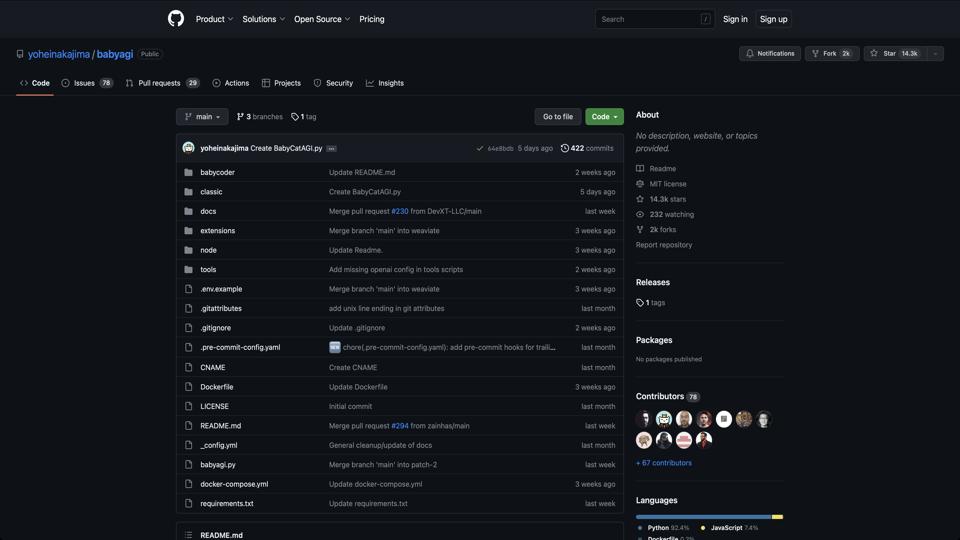Open the main branch dropdown
This screenshot has width=960, height=540.
(x=202, y=117)
